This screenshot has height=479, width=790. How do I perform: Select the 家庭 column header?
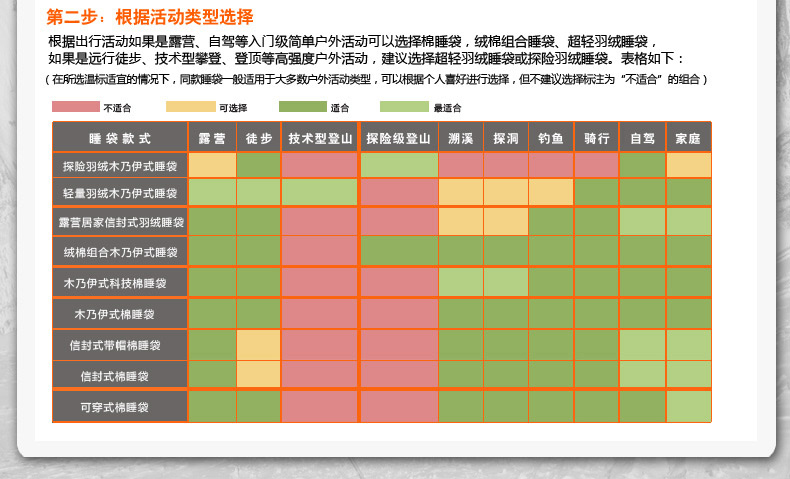click(688, 137)
